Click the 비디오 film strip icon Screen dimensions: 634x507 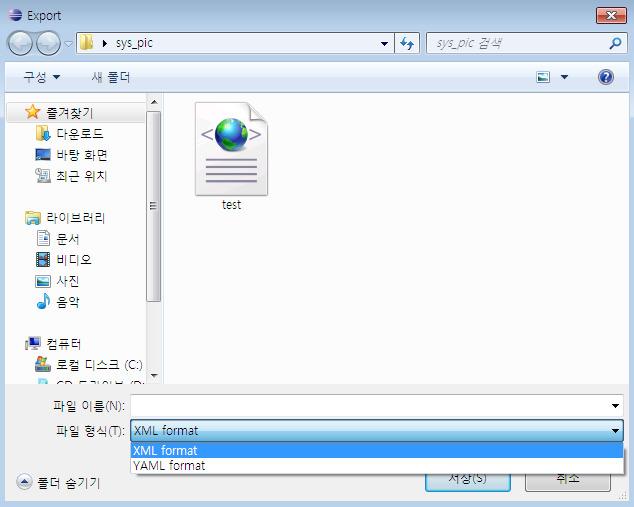[x=43, y=260]
